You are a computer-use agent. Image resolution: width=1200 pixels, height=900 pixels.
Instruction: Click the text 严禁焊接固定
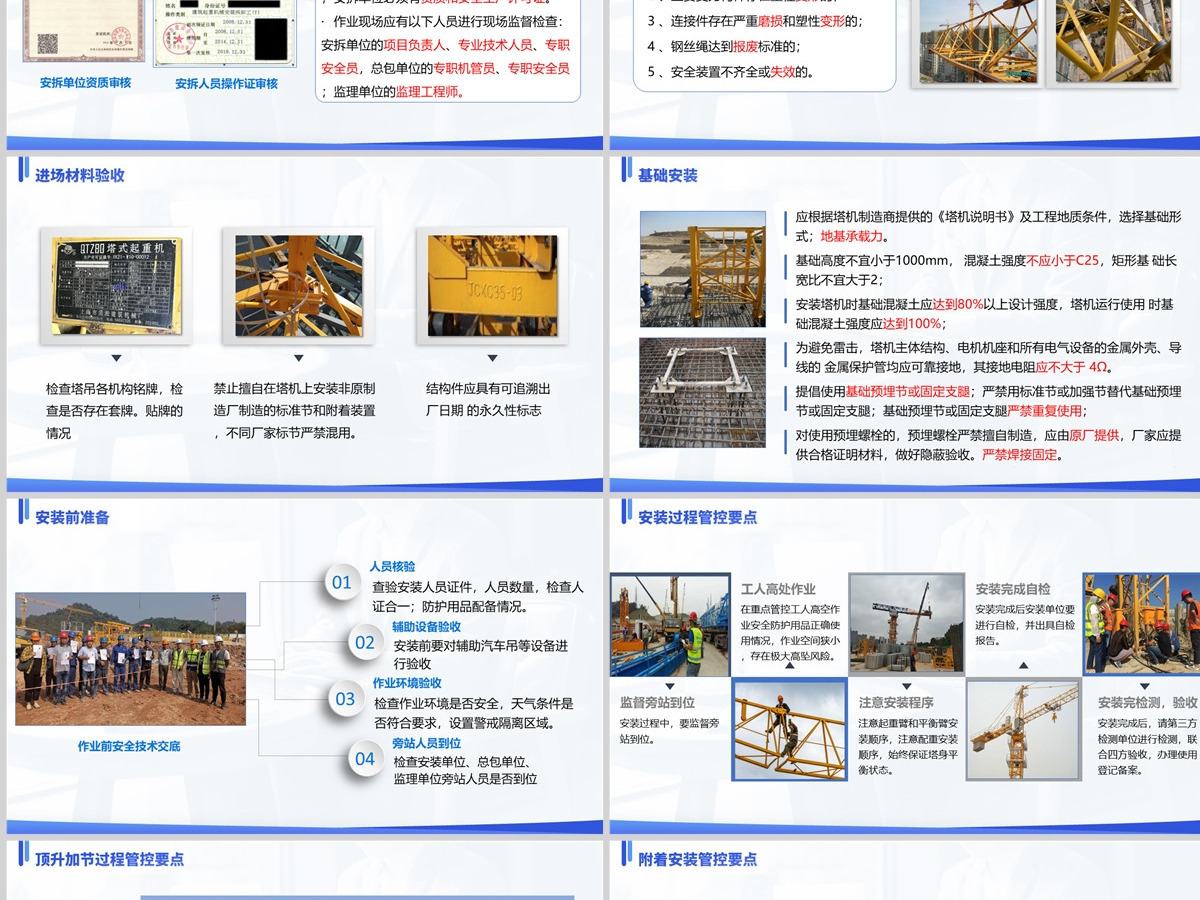point(1019,454)
